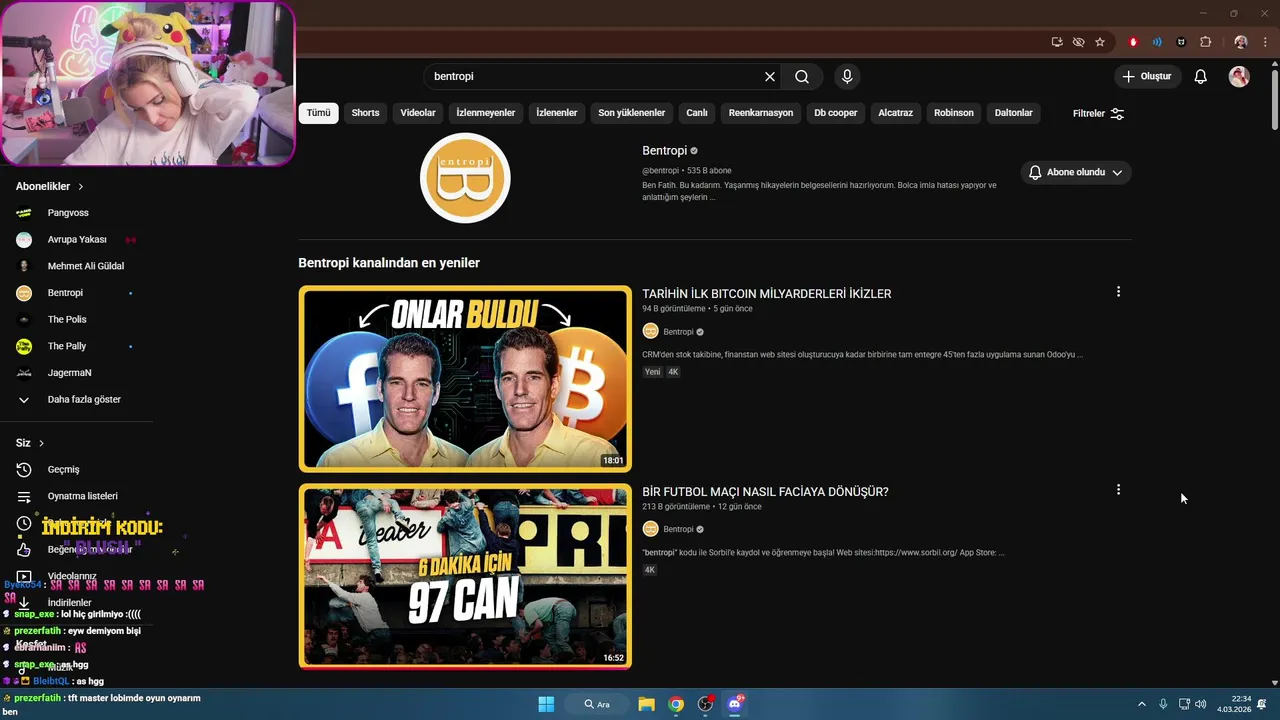Screen dimensions: 1280x720
Task: Open the black cat extension icon
Action: click(x=1181, y=42)
